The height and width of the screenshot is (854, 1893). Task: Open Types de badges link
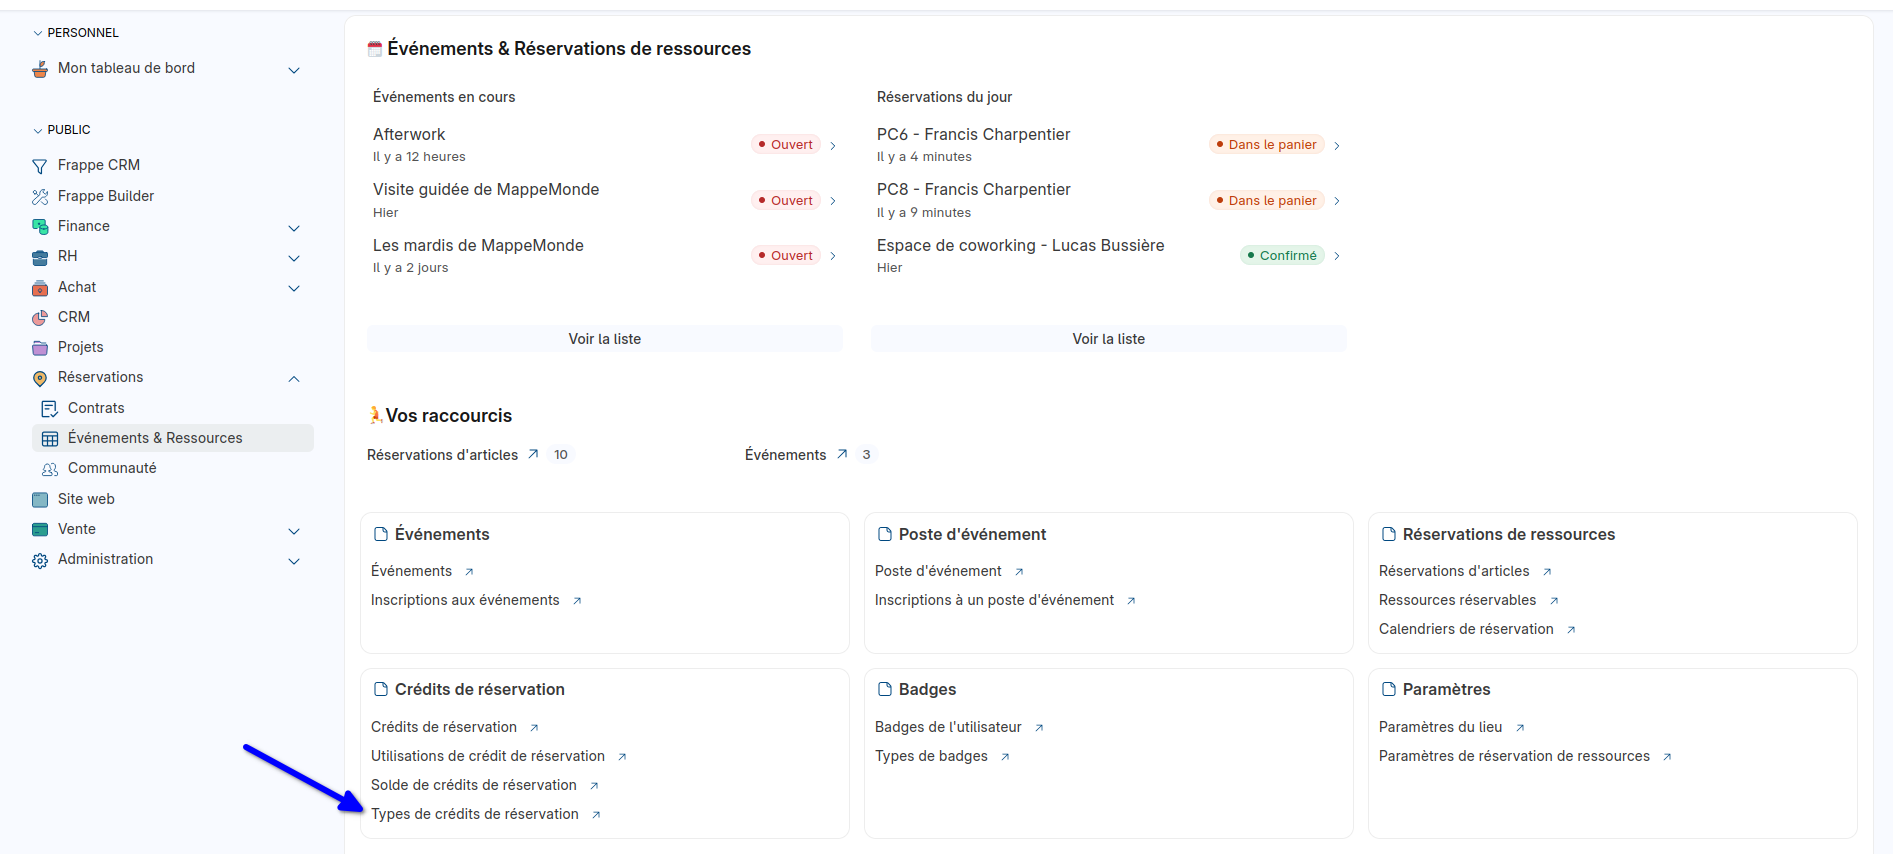pyautogui.click(x=931, y=756)
